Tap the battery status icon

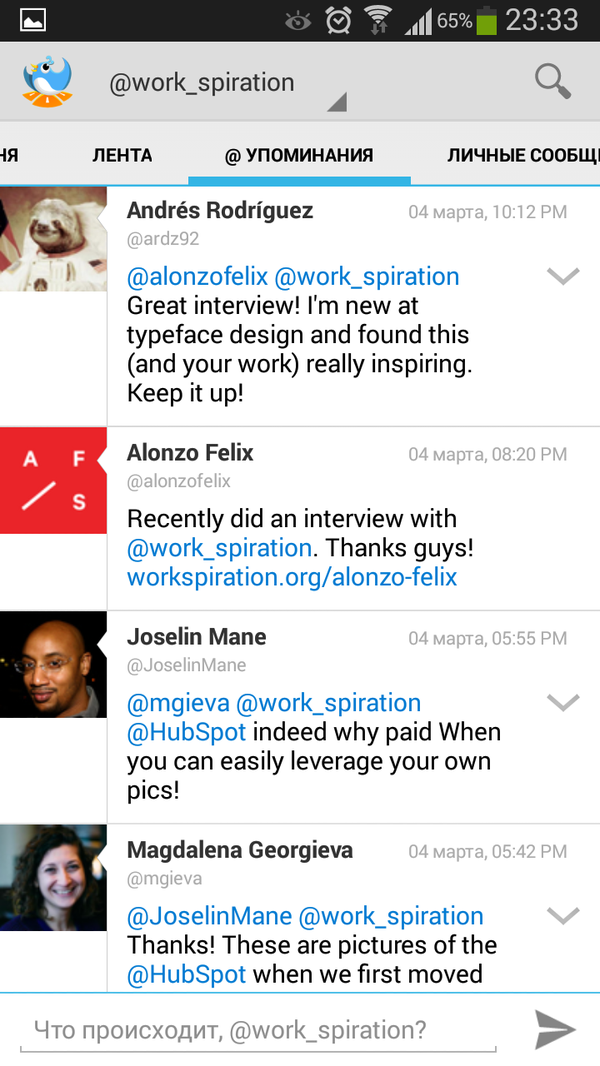[x=486, y=20]
